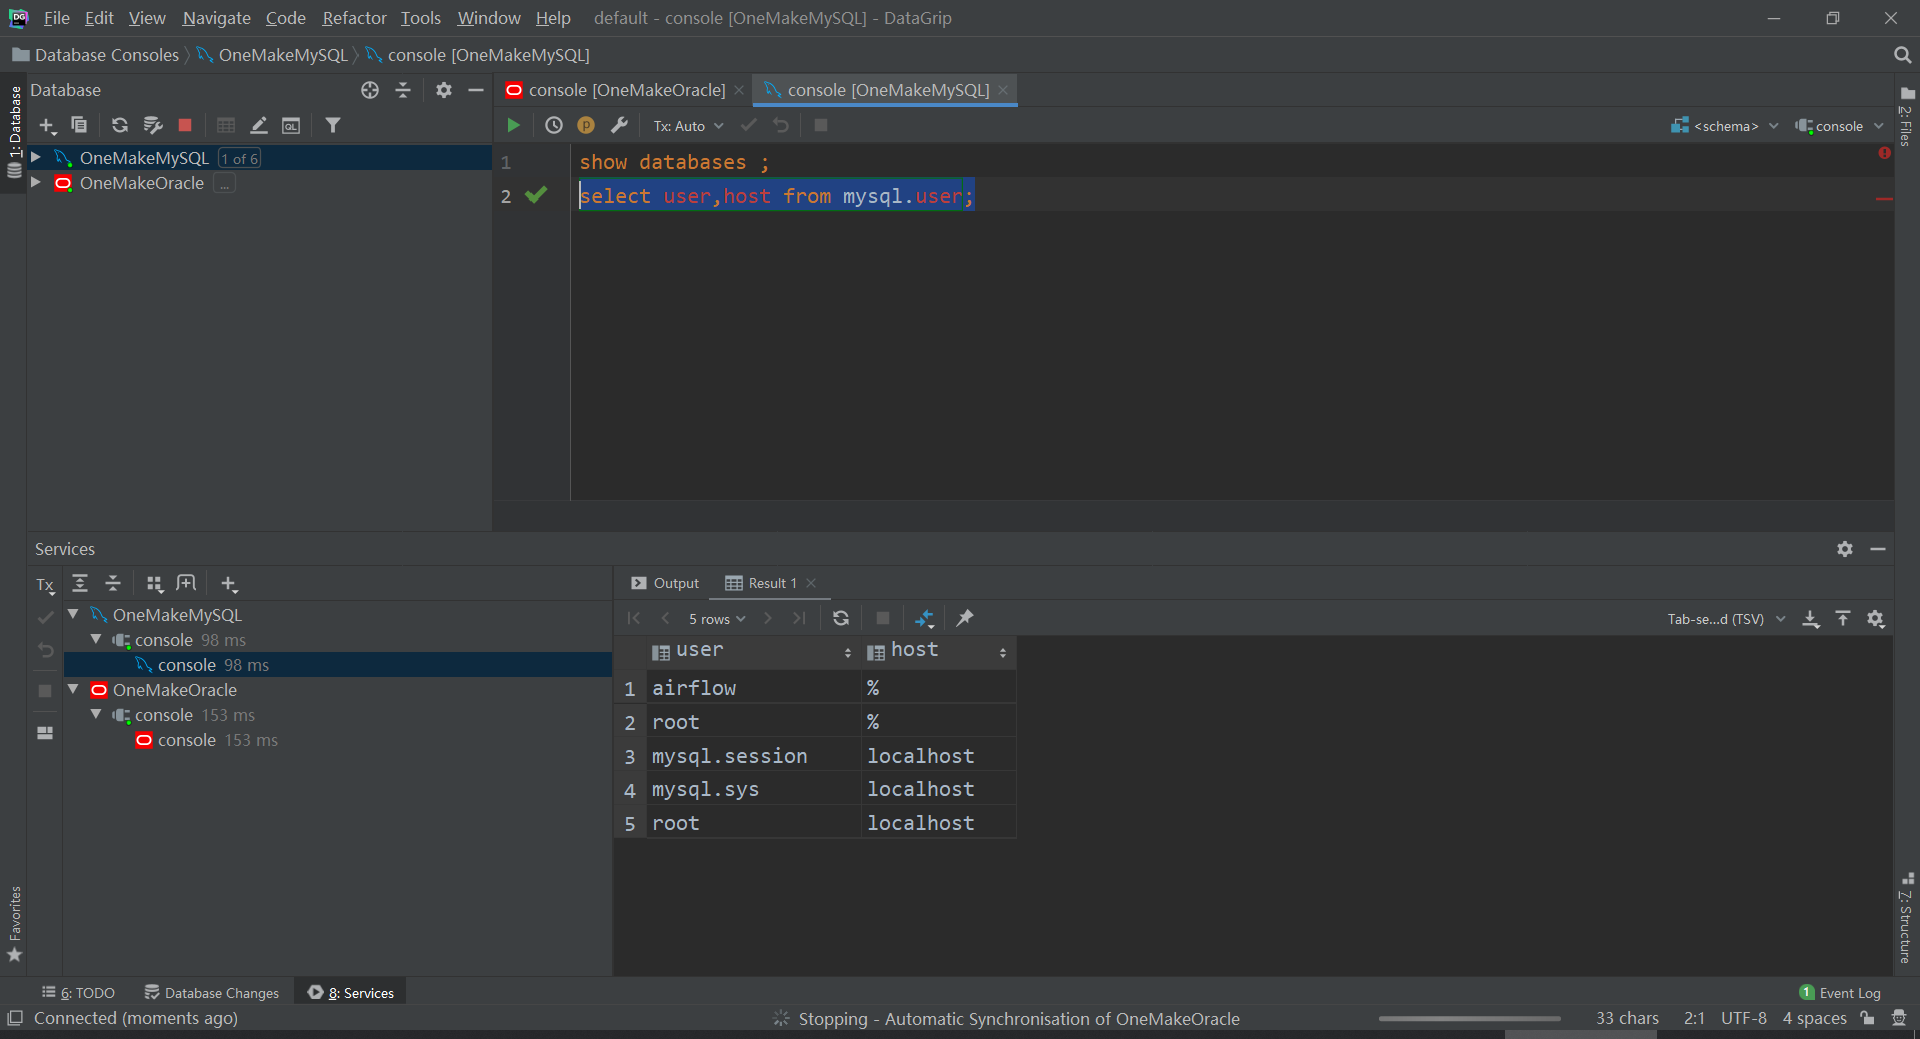The height and width of the screenshot is (1039, 1920).
Task: Select the mysql.session cell
Action: point(752,756)
